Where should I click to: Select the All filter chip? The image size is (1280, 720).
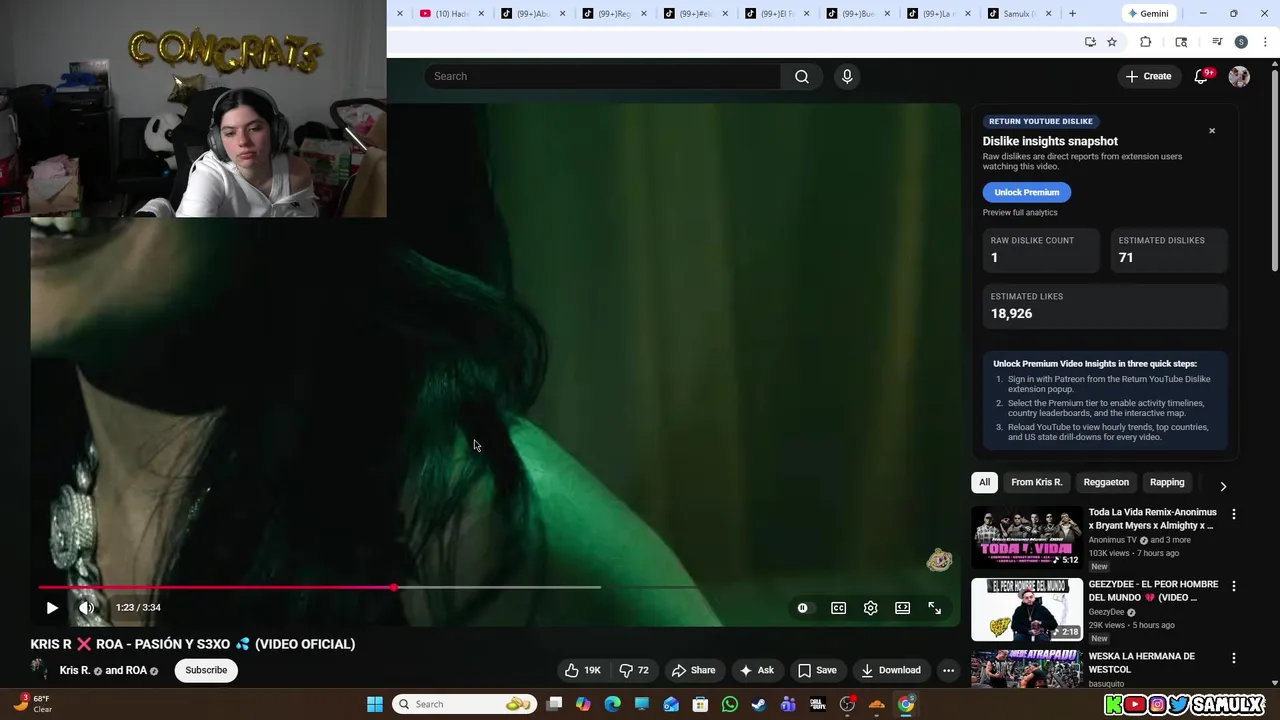(984, 482)
